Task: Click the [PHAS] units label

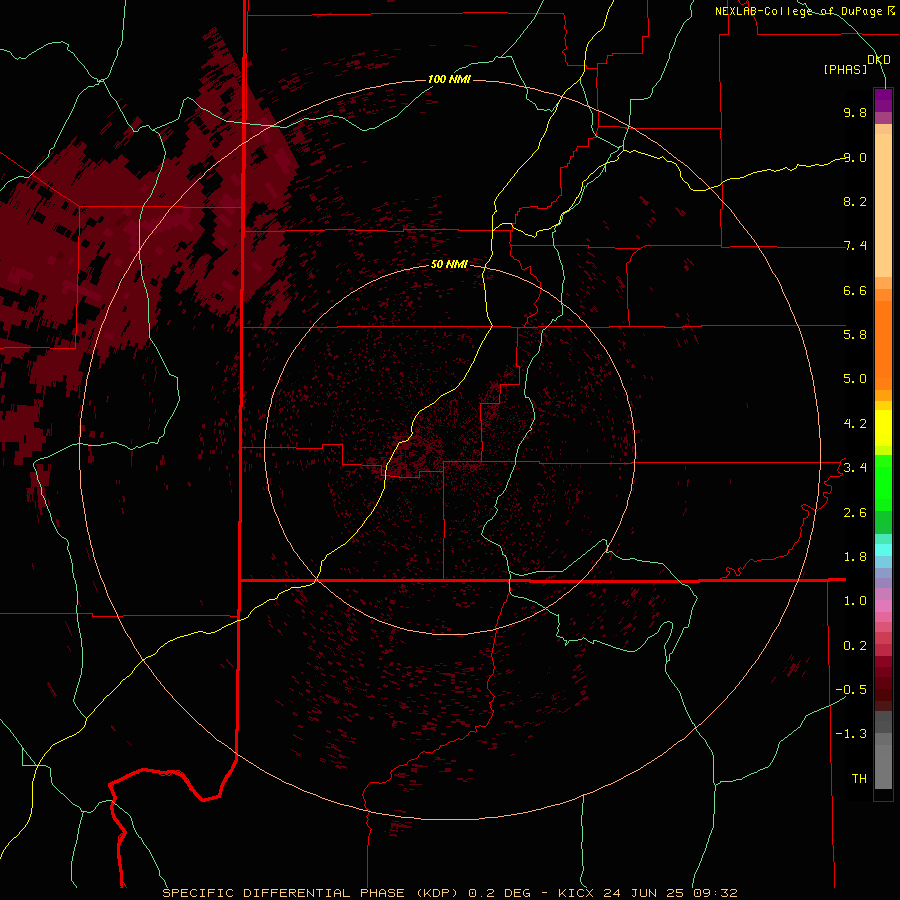Action: click(845, 69)
